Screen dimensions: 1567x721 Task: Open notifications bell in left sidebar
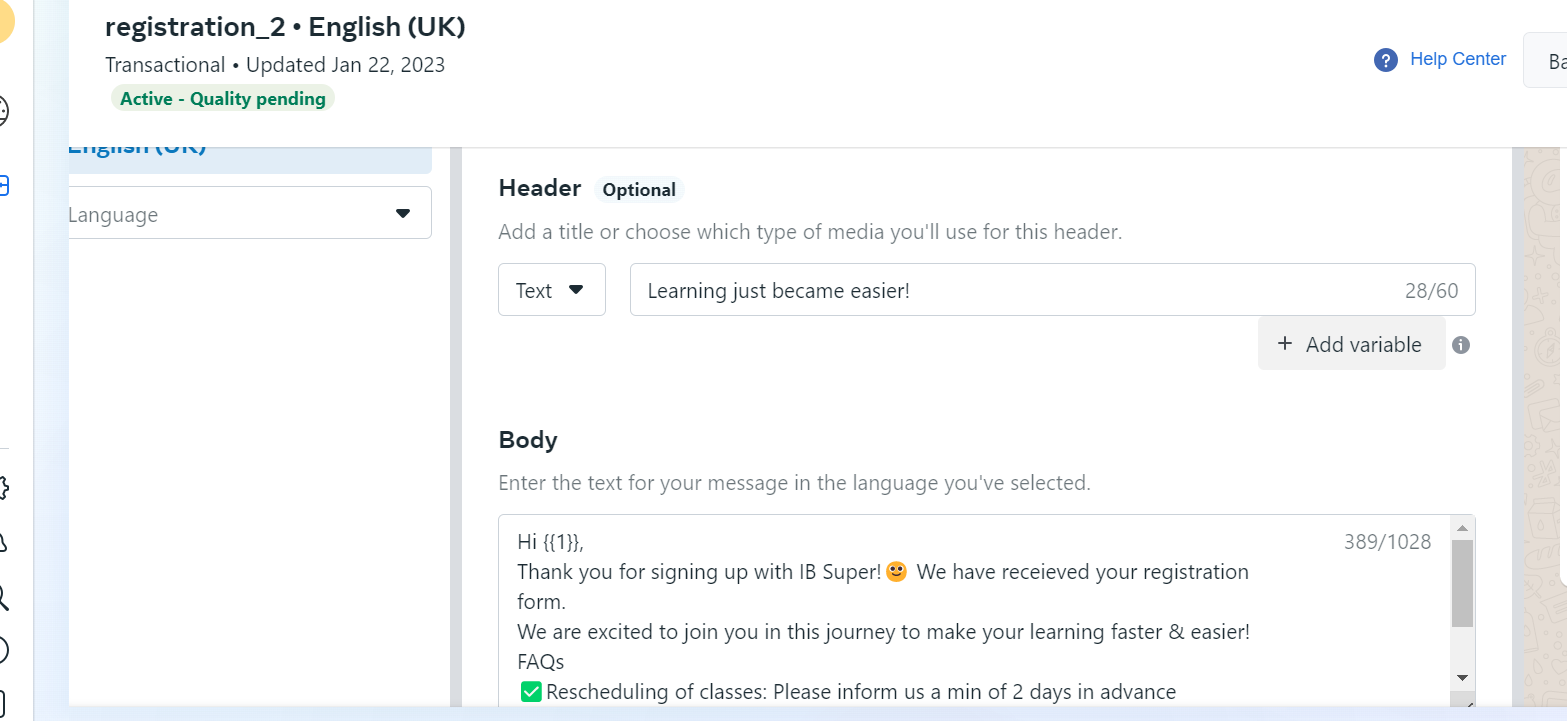click(3, 542)
